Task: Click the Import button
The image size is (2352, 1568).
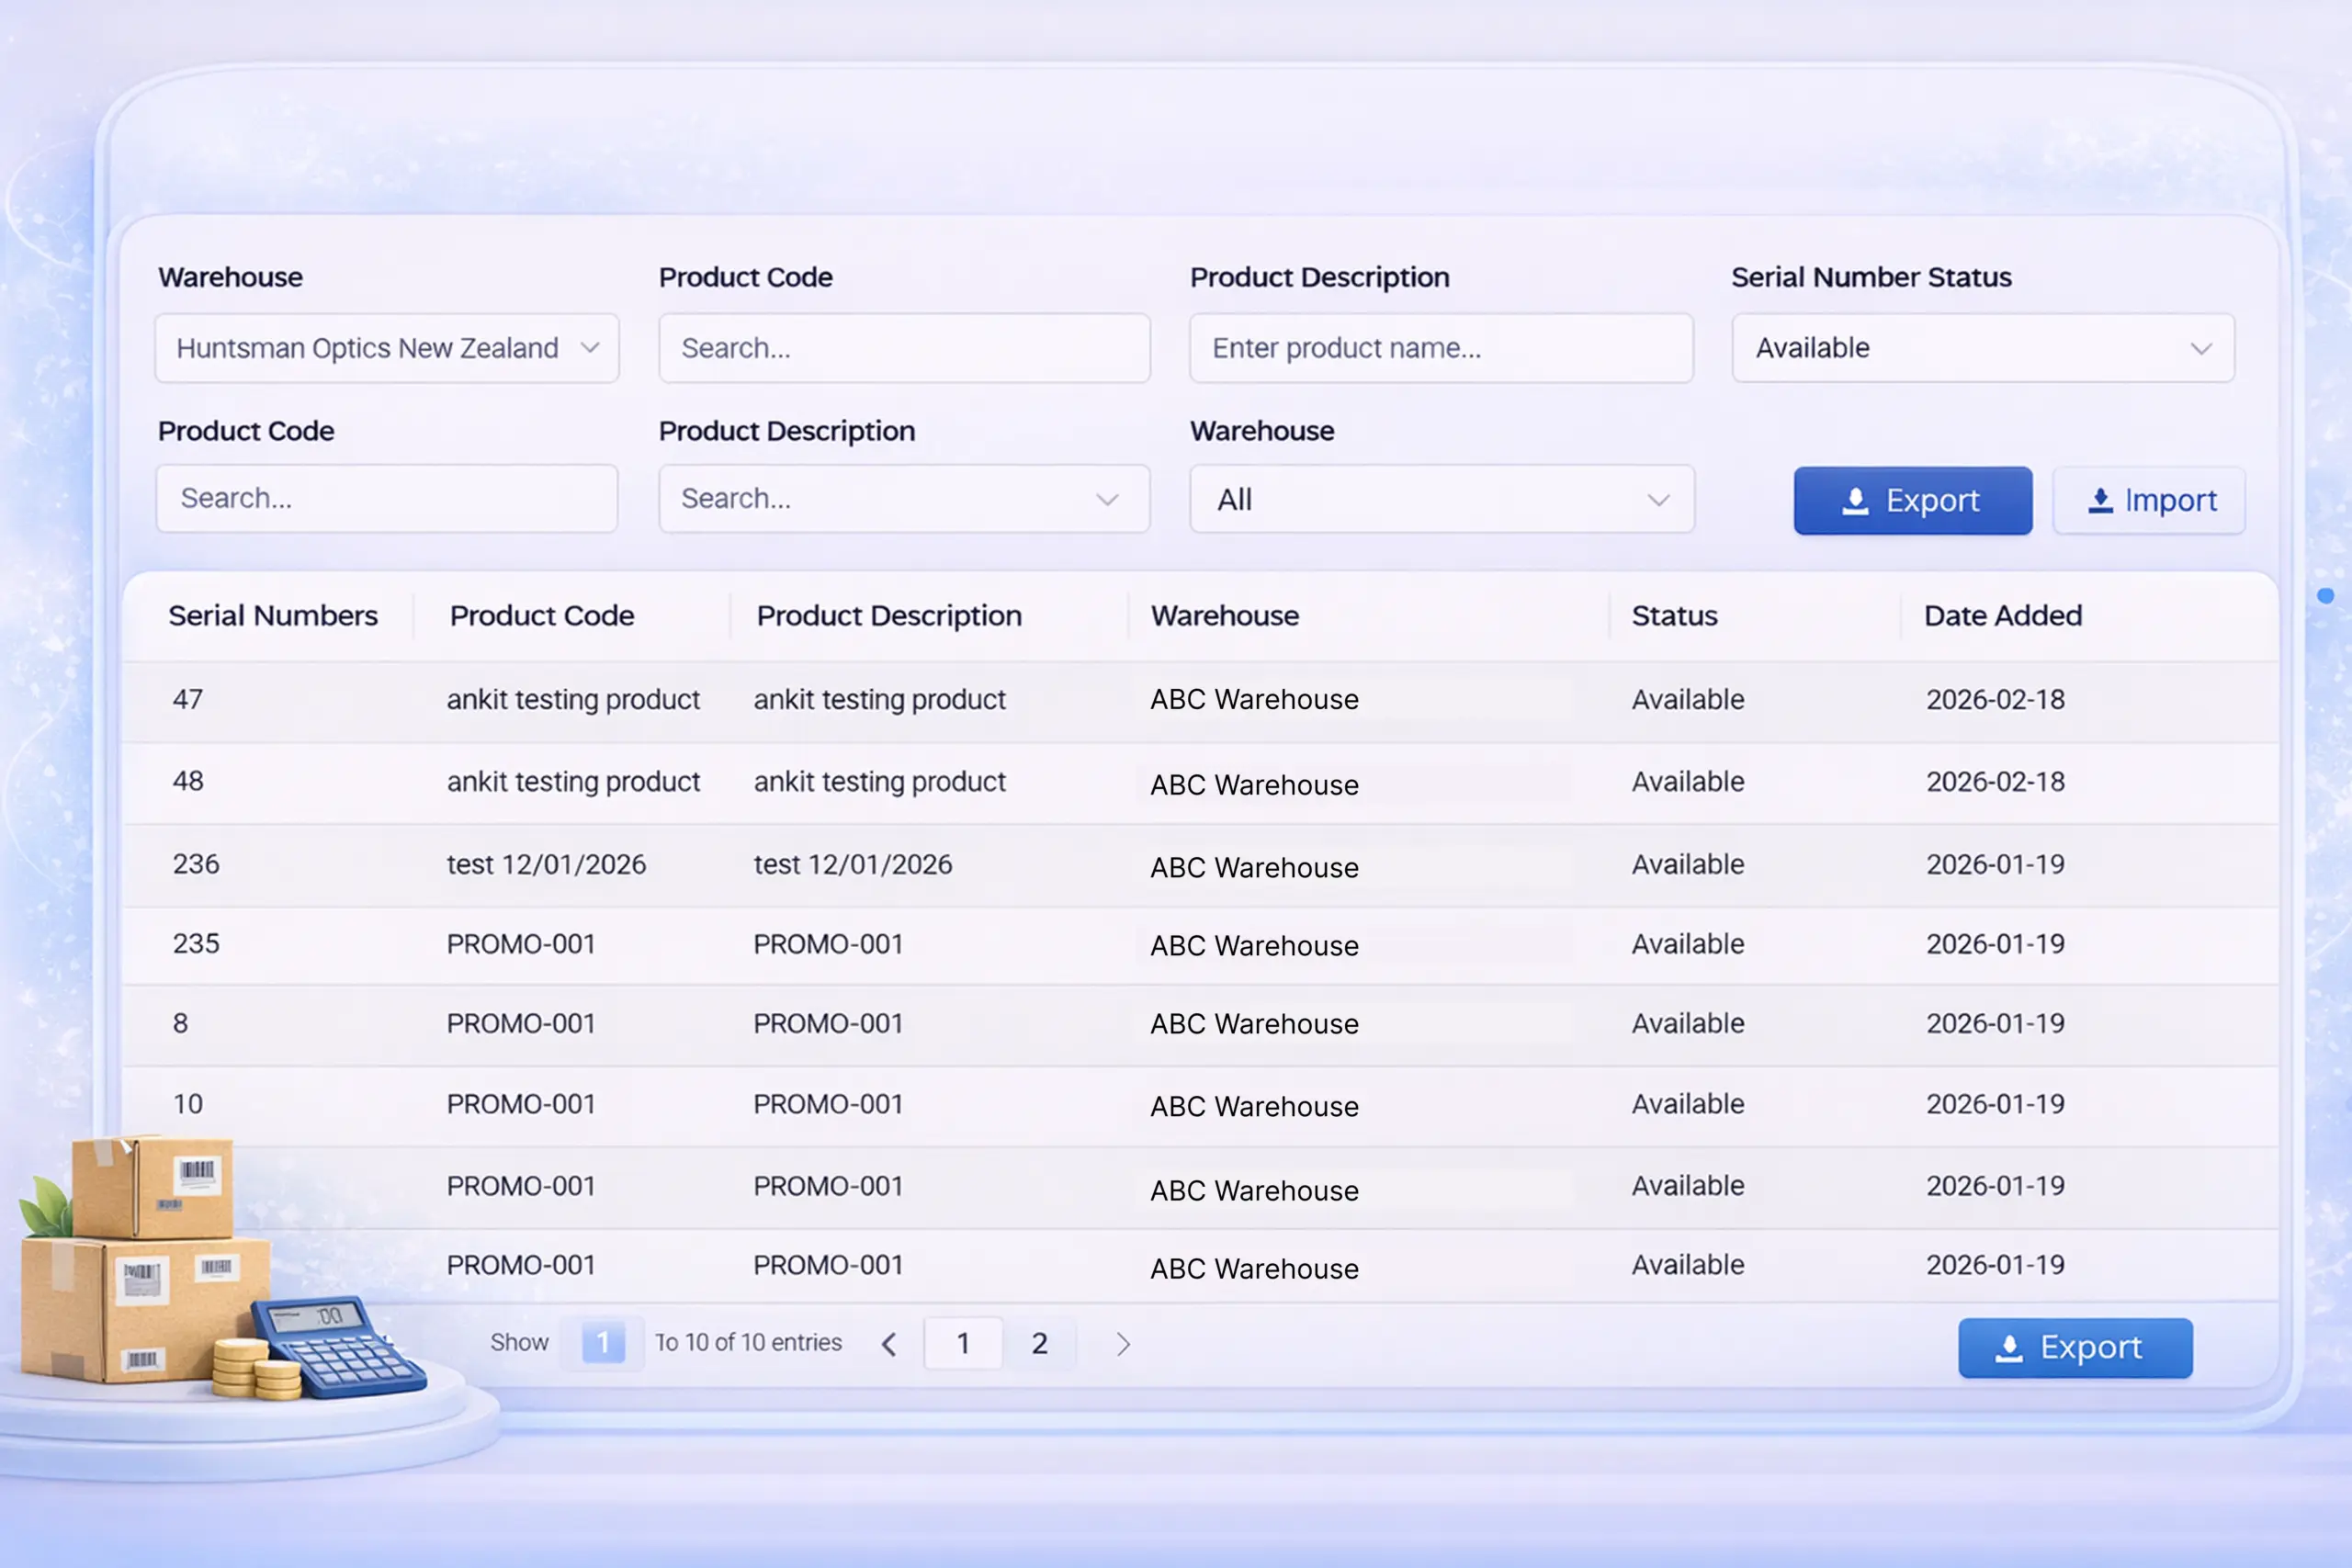Action: click(2148, 500)
